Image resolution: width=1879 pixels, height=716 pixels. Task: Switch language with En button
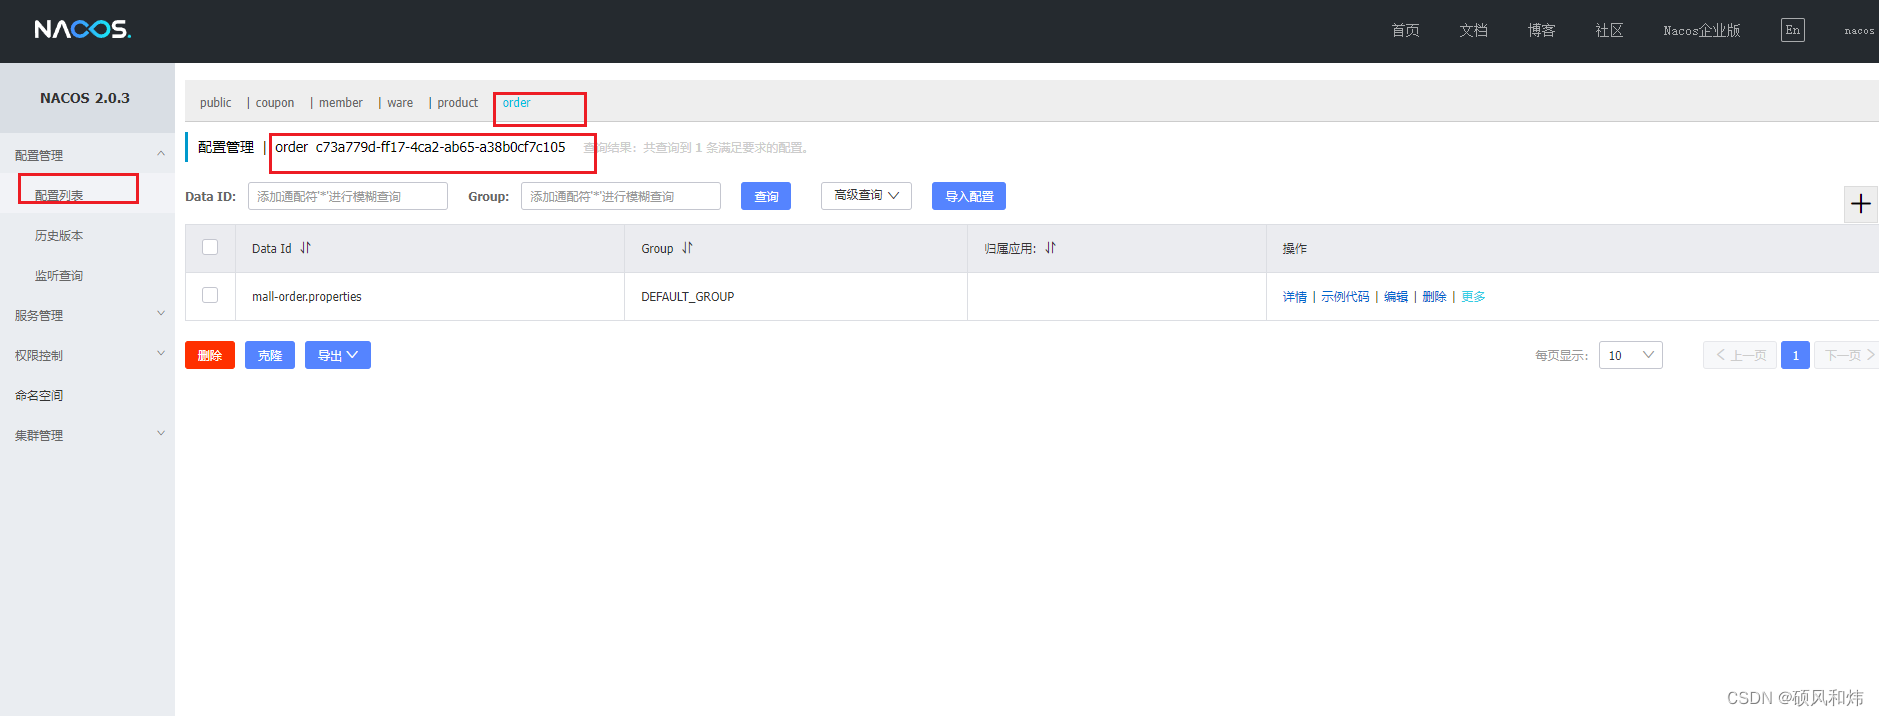pos(1793,30)
